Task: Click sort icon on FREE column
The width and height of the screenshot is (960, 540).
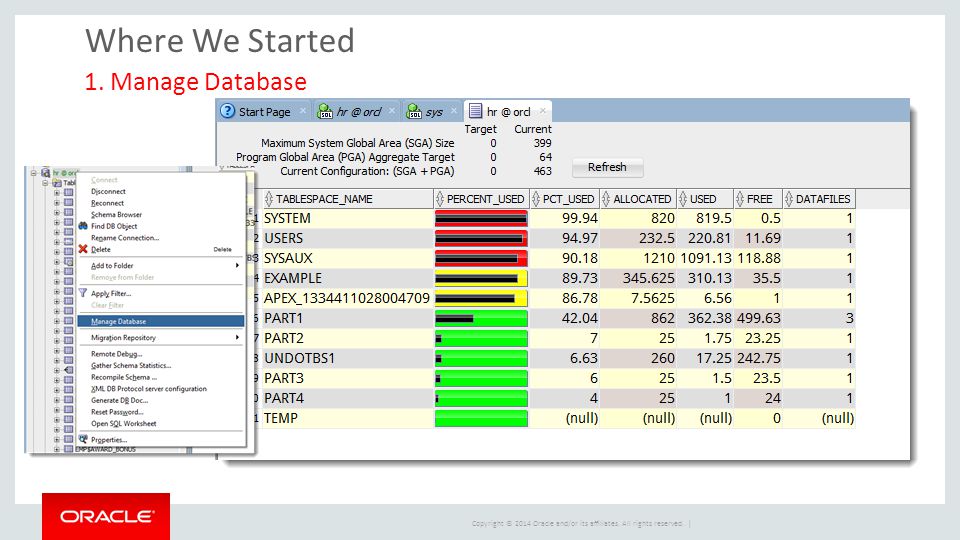Action: 740,199
